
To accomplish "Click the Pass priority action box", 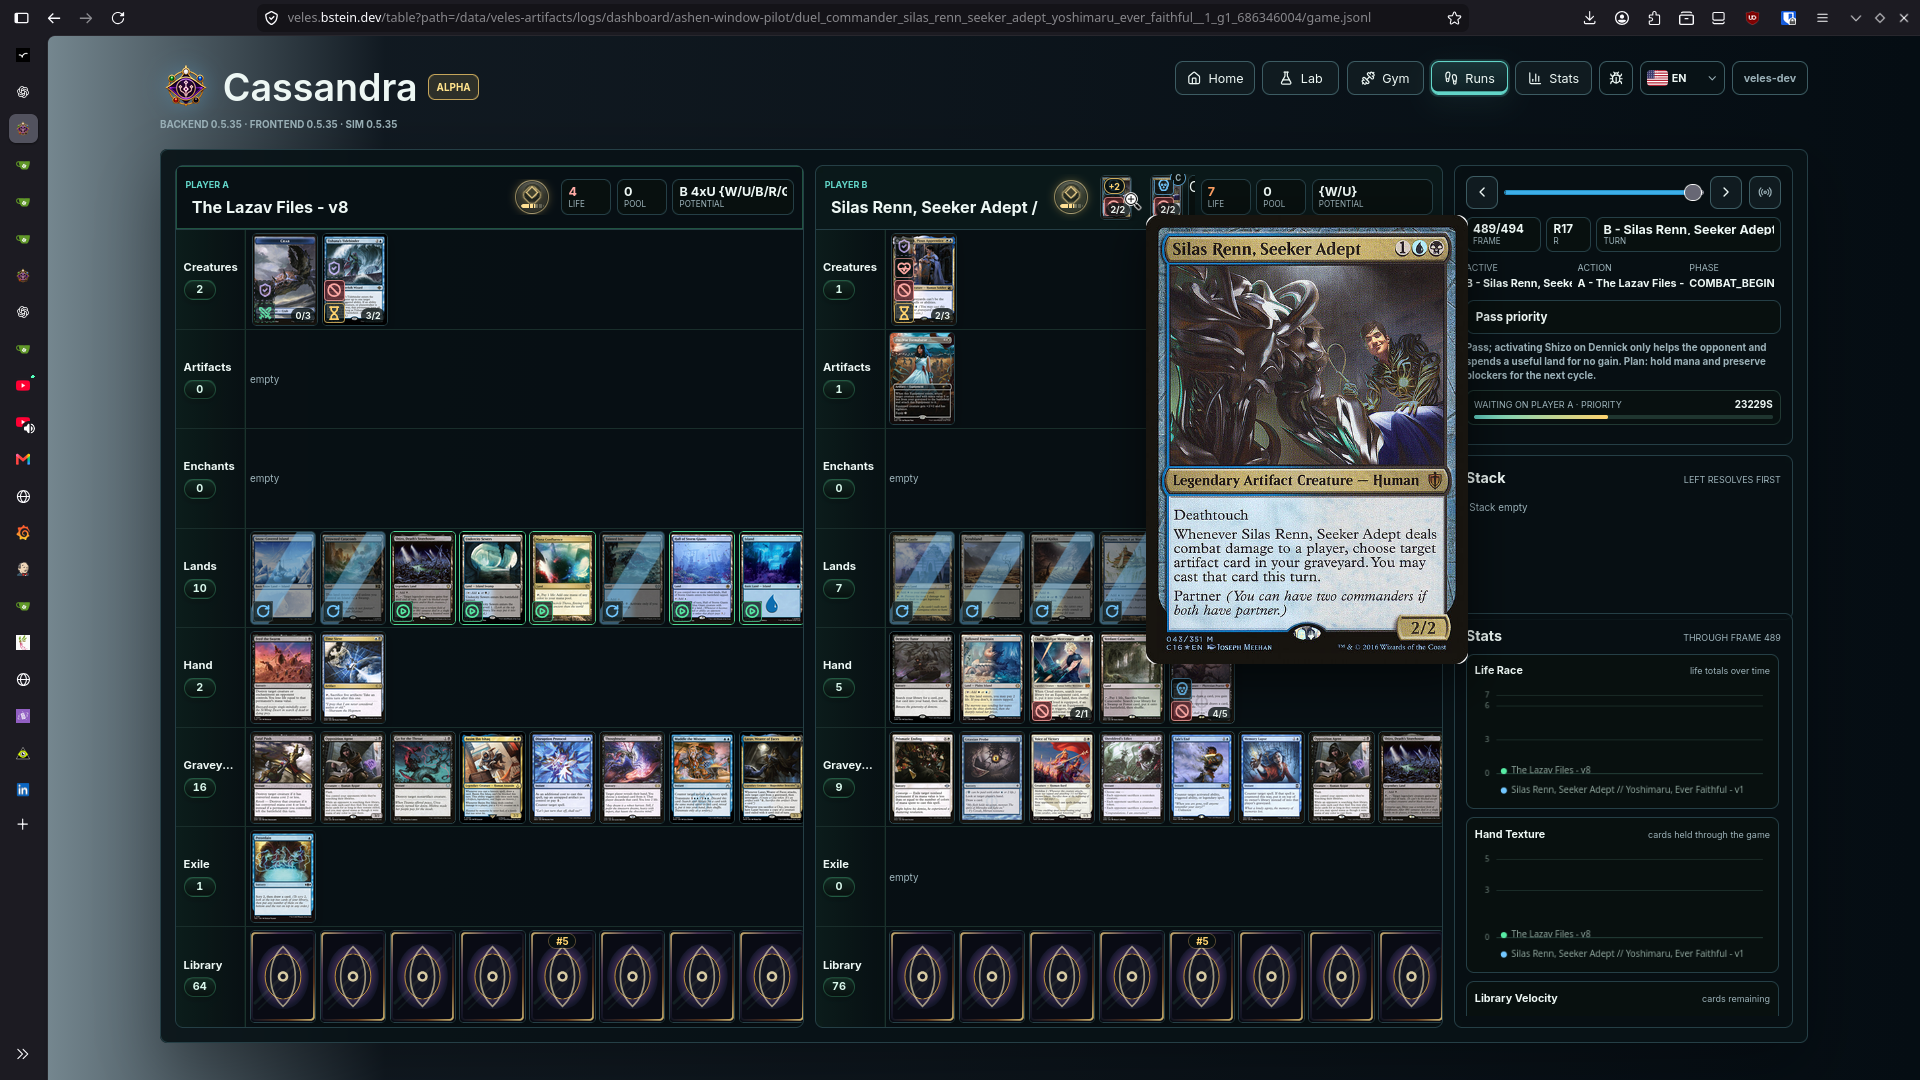I will click(x=1622, y=317).
